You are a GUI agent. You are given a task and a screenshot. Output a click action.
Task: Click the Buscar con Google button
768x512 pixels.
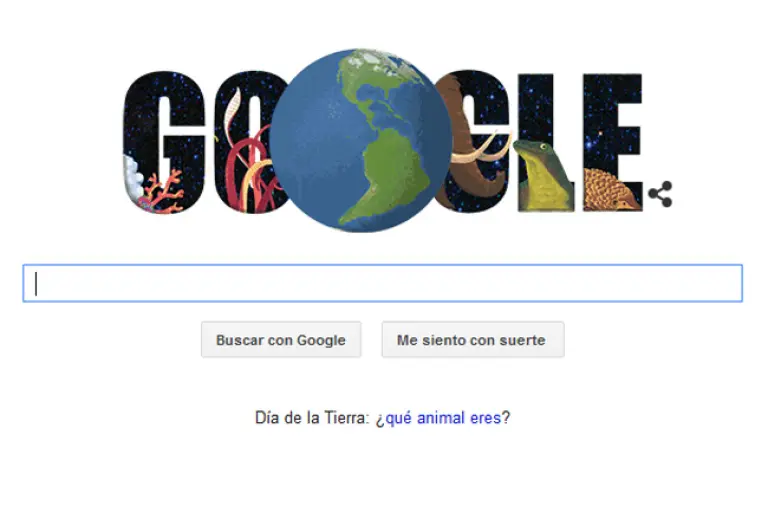pyautogui.click(x=281, y=340)
